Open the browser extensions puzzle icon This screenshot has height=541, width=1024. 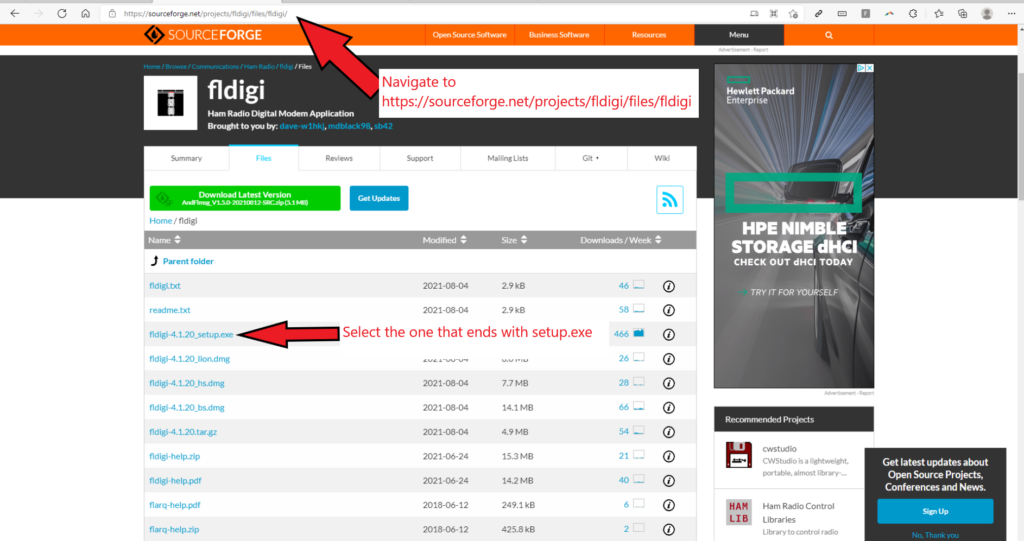coord(913,13)
